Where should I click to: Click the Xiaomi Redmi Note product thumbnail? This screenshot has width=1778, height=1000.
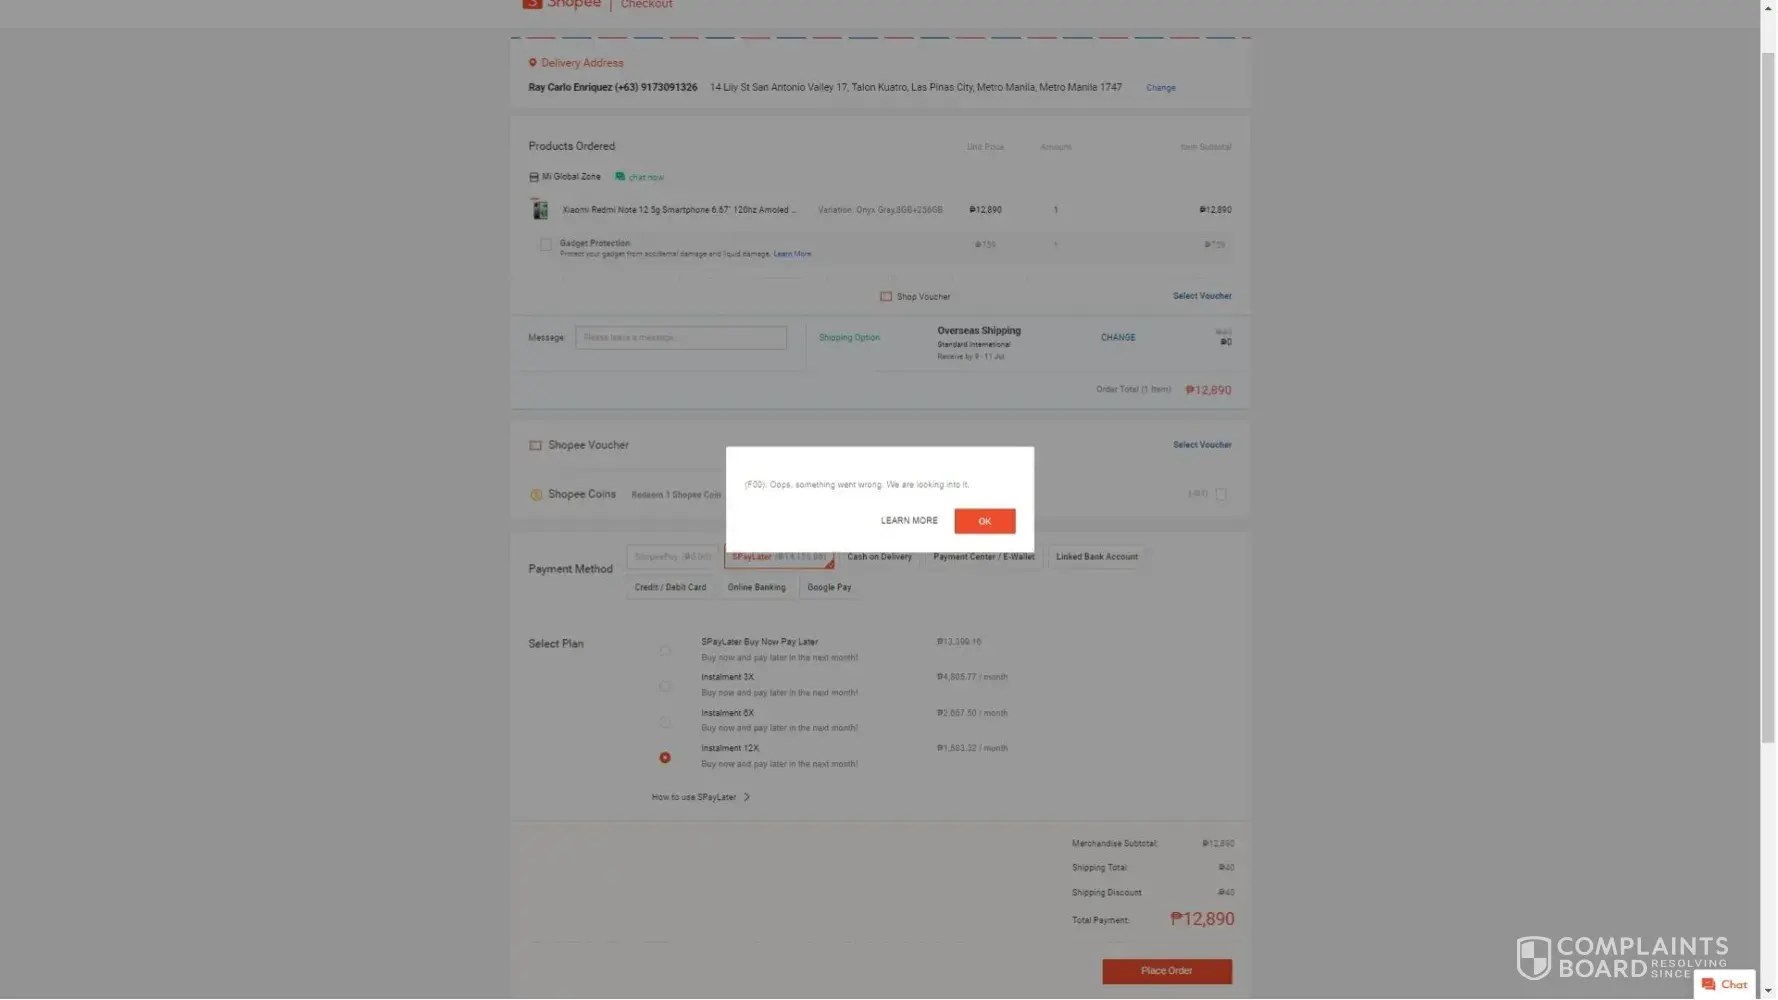540,210
